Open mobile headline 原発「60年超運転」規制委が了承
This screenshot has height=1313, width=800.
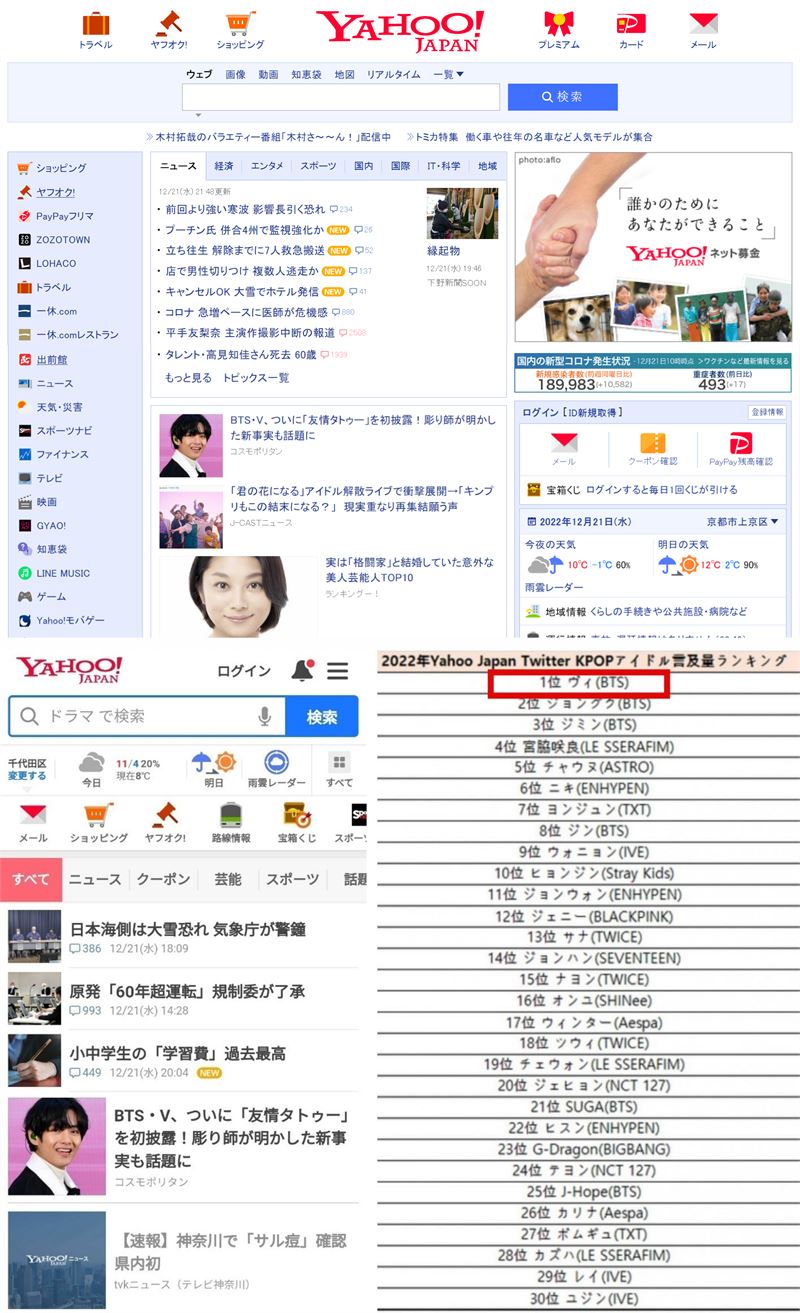point(187,991)
